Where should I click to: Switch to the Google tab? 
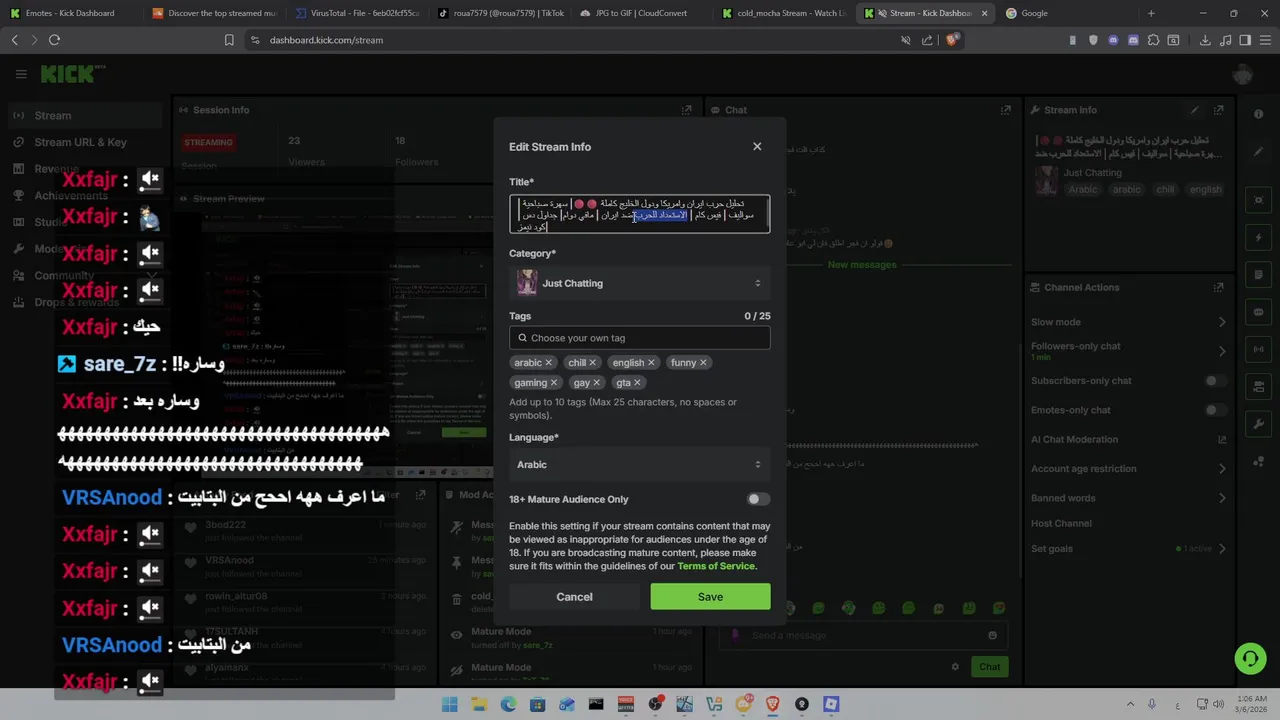pos(1066,13)
